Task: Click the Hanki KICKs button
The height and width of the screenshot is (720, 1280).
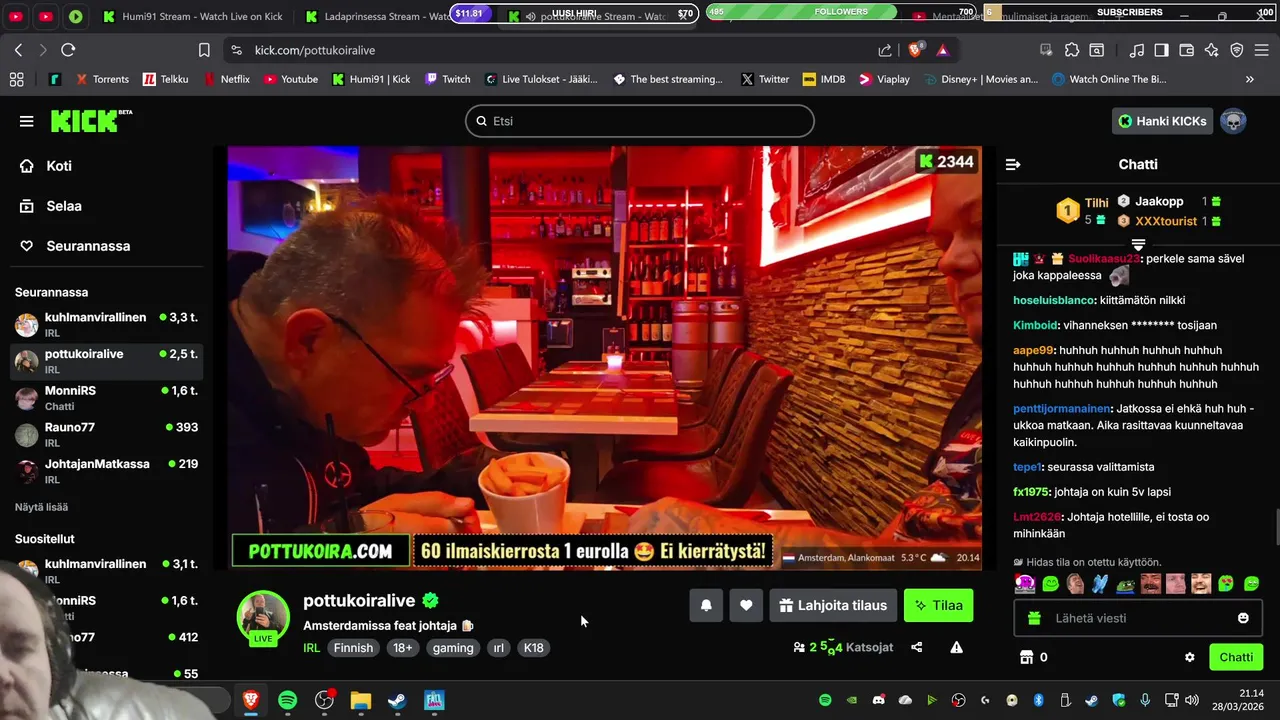Action: click(1162, 121)
